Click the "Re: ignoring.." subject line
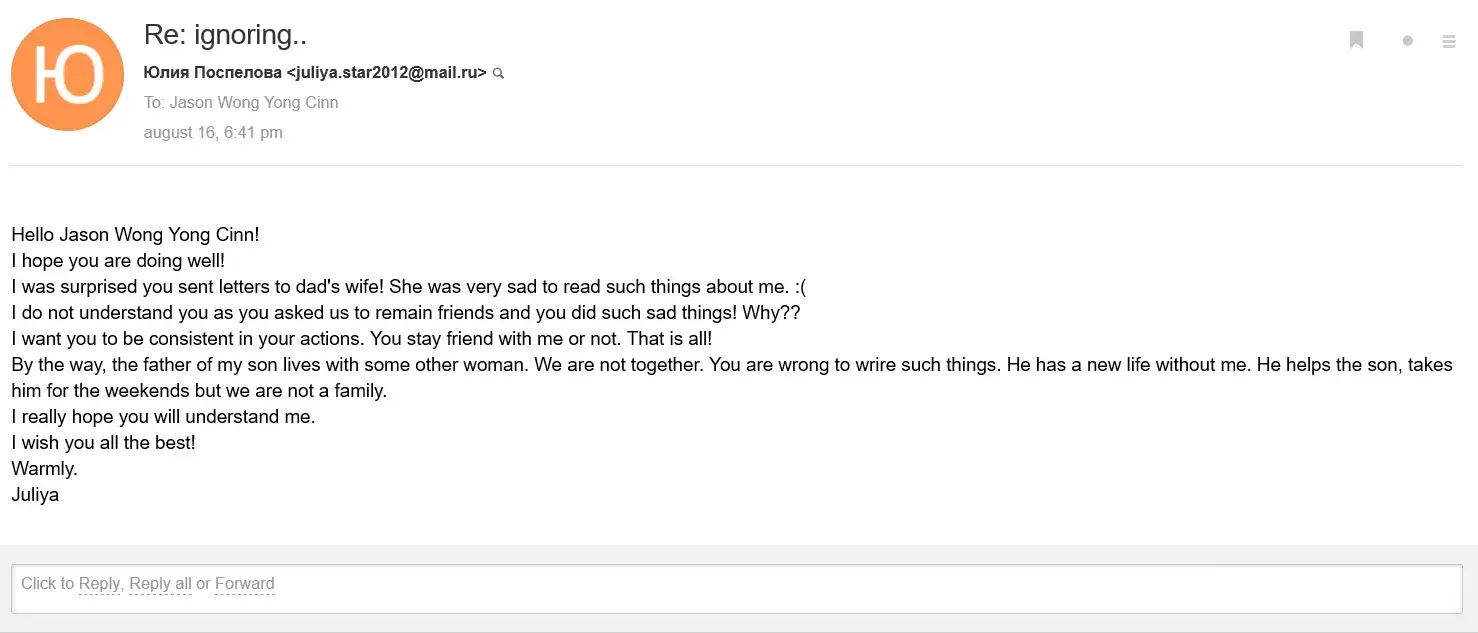The height and width of the screenshot is (633, 1478). (225, 35)
